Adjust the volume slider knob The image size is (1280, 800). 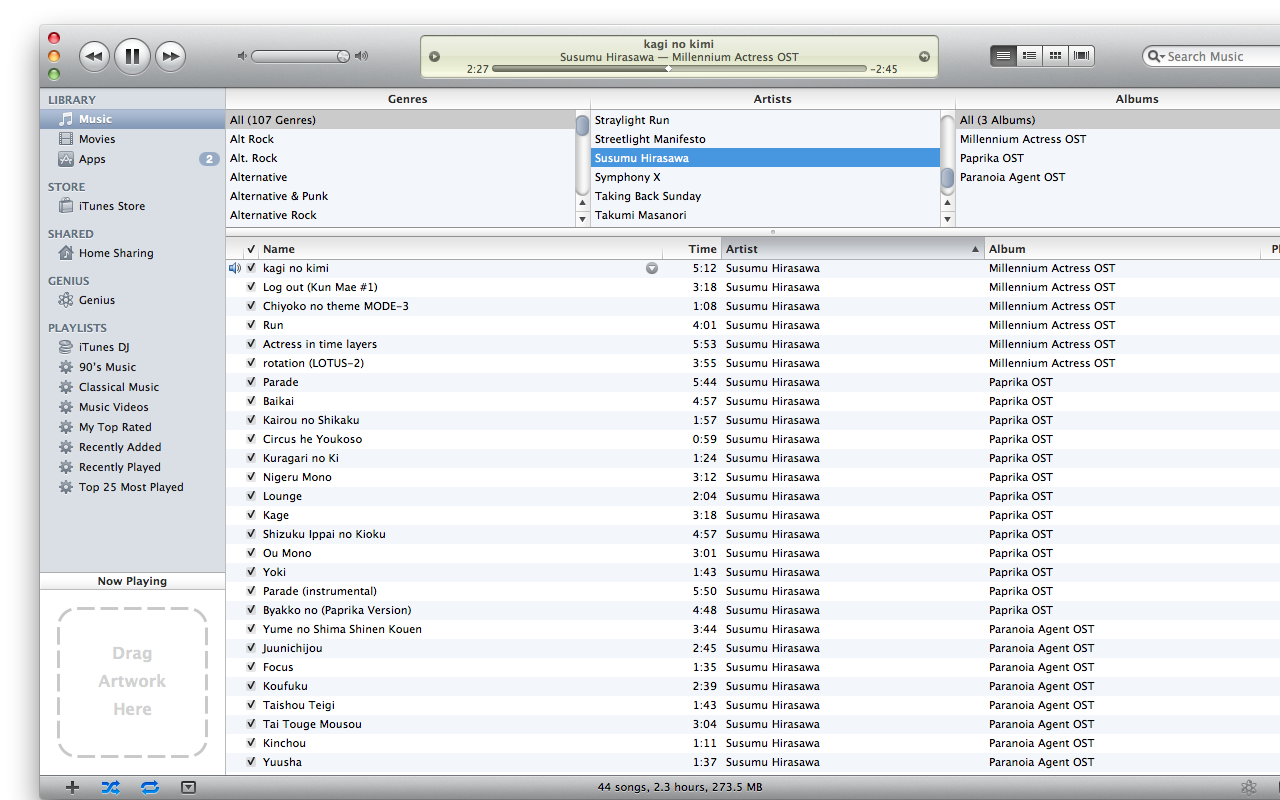coord(343,56)
